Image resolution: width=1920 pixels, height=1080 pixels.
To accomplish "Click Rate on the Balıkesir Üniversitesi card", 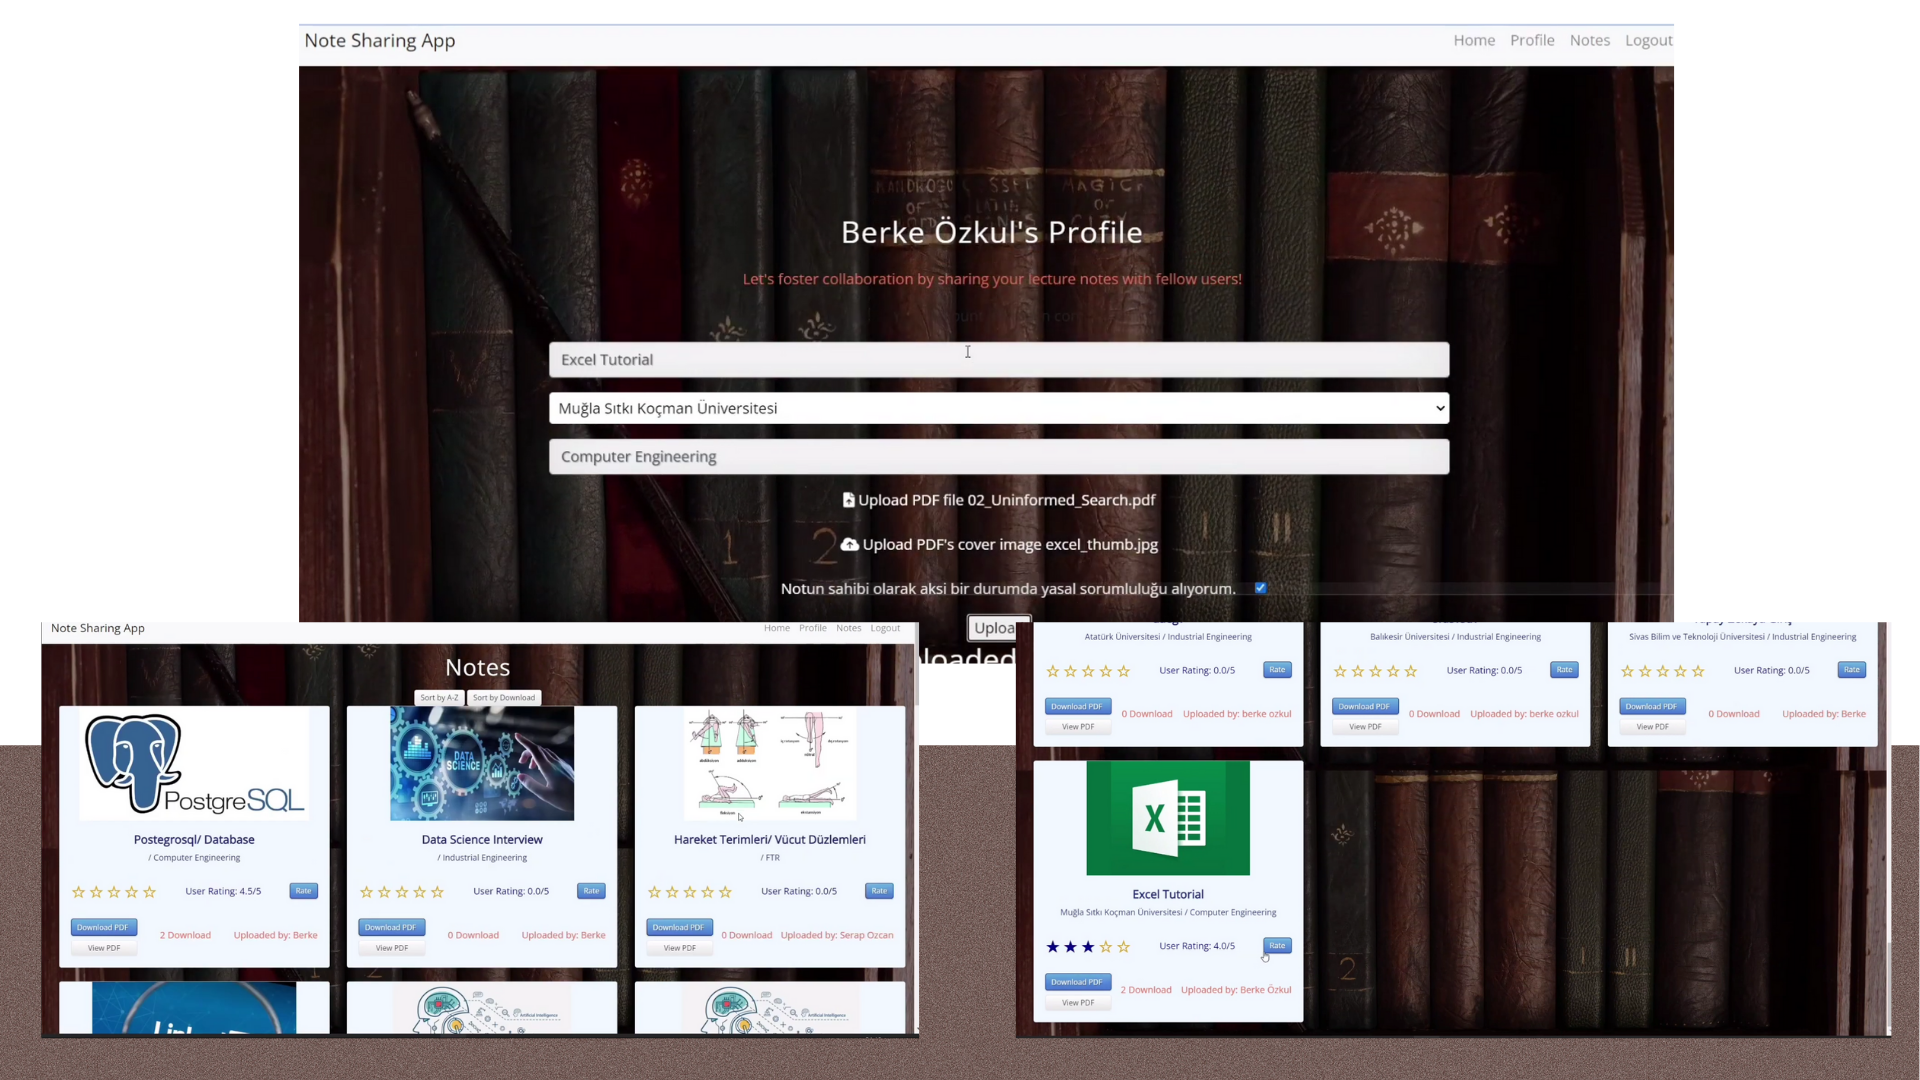I will coord(1564,670).
